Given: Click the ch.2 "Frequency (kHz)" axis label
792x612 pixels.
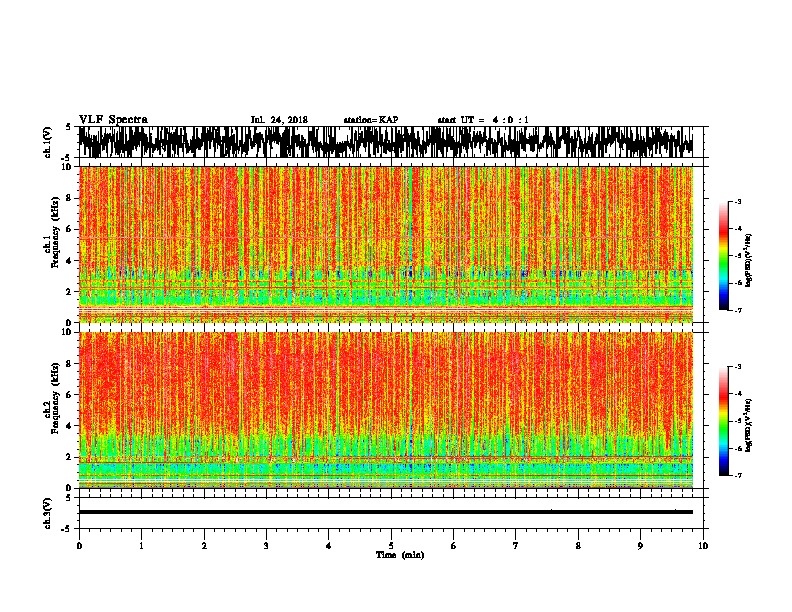Looking at the screenshot, I should [55, 398].
